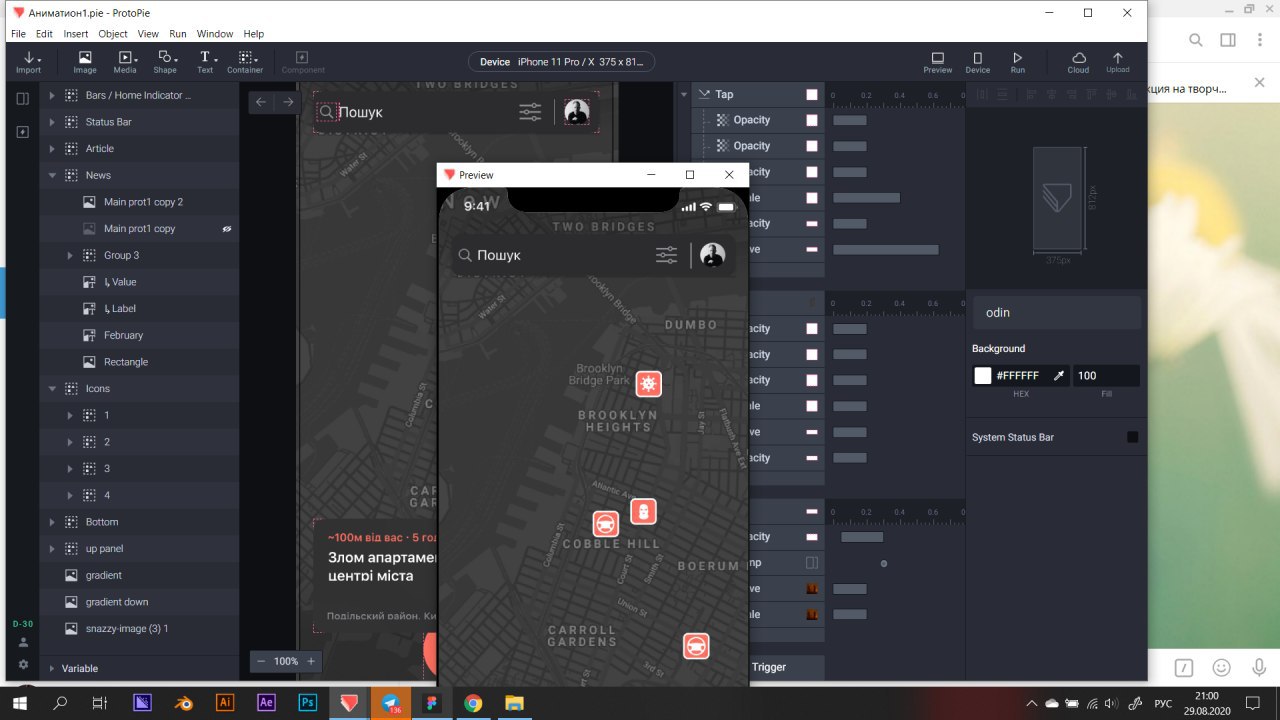
Task: Collapse the Icons layer group
Action: tap(52, 388)
